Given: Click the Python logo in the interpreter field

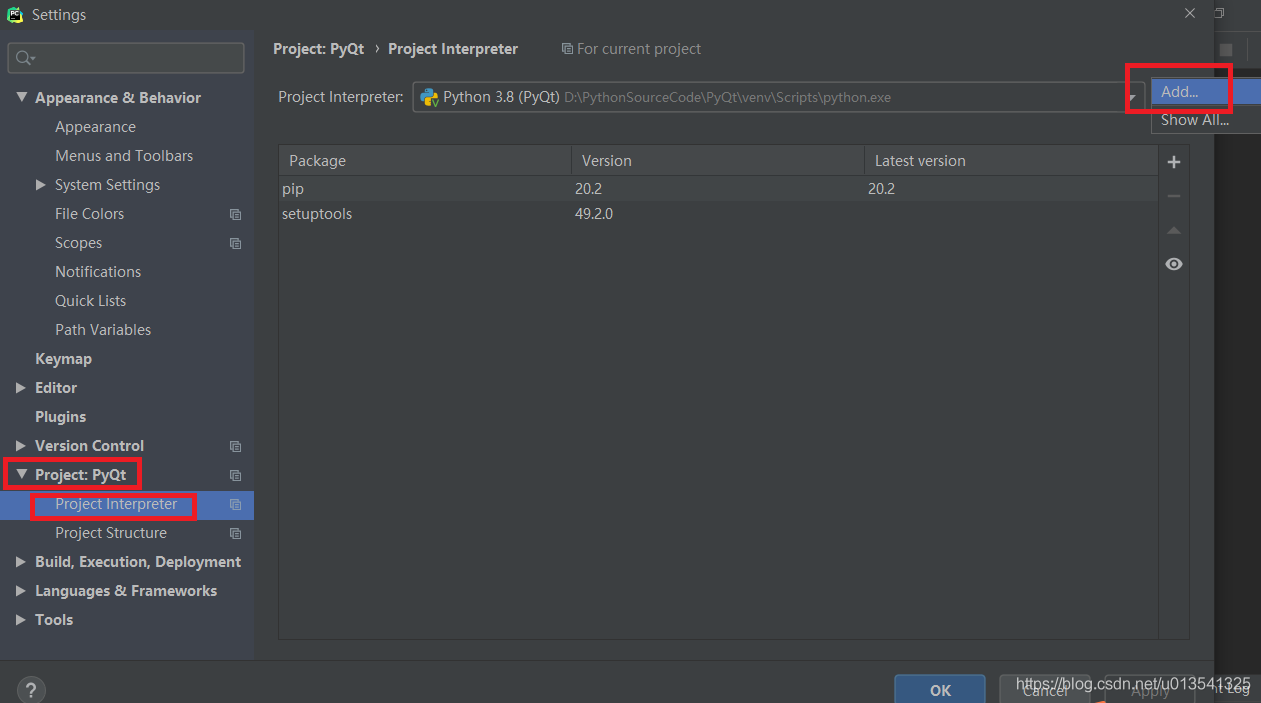Looking at the screenshot, I should pos(429,96).
